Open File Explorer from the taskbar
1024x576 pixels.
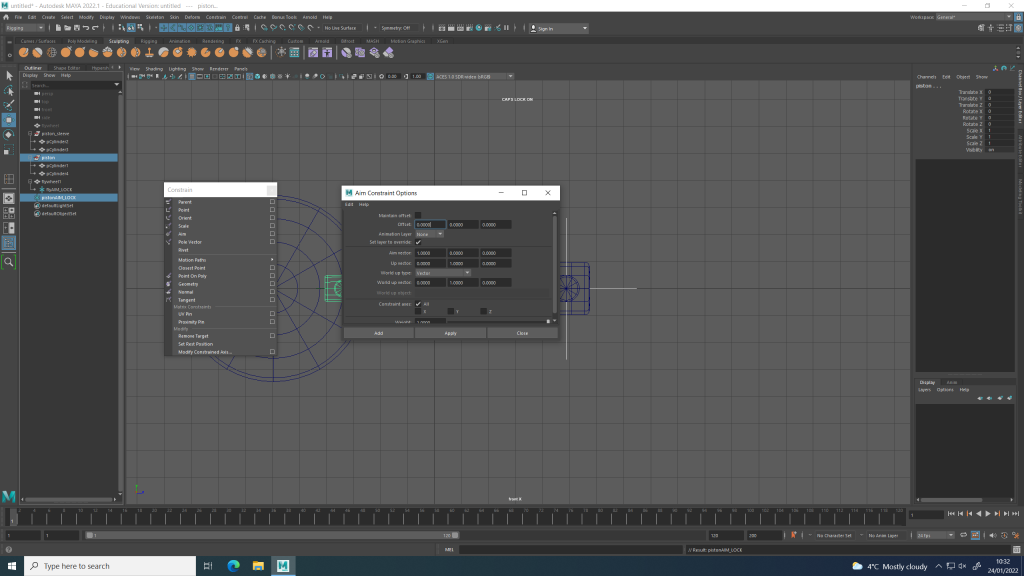(x=258, y=566)
